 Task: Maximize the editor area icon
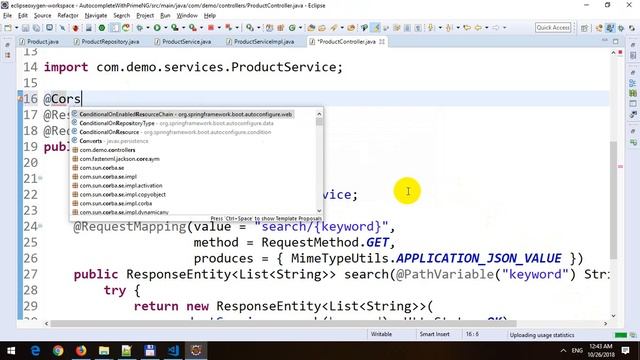(x=616, y=41)
